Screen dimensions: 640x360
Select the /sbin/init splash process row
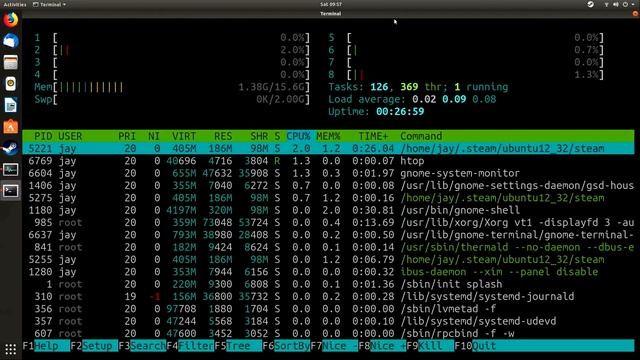coord(328,284)
